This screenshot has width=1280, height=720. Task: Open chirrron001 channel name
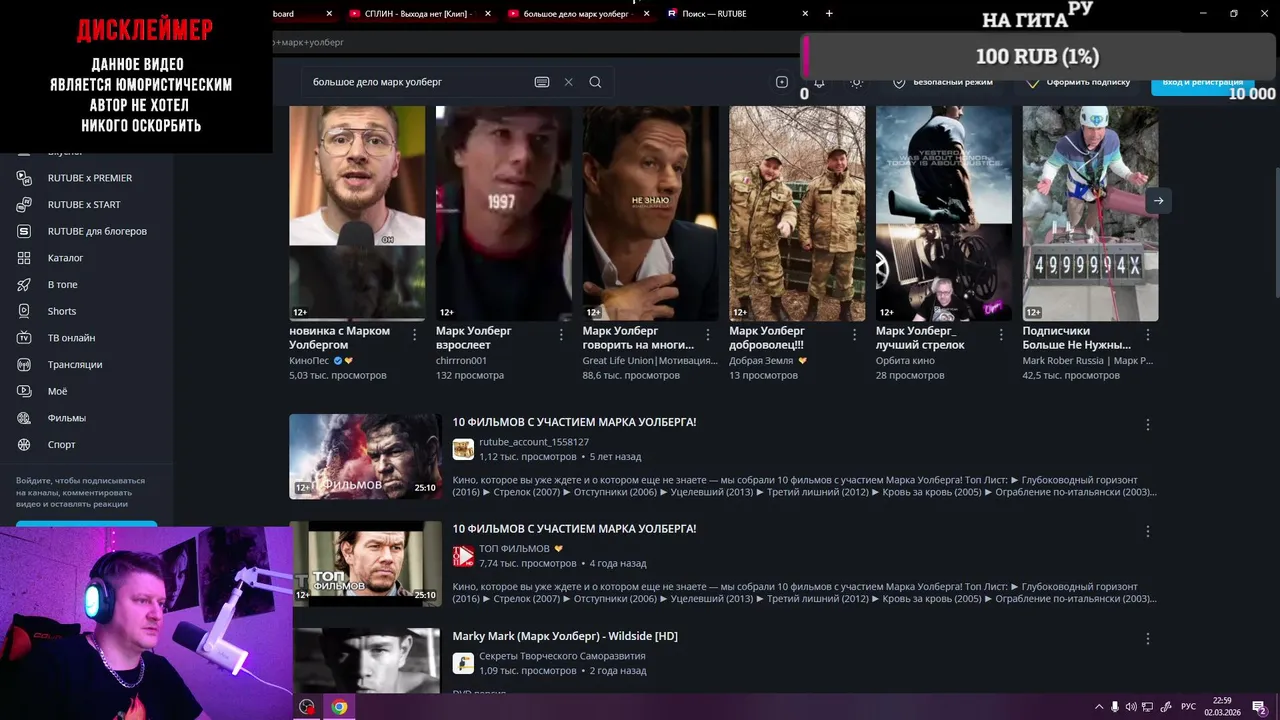tap(461, 360)
